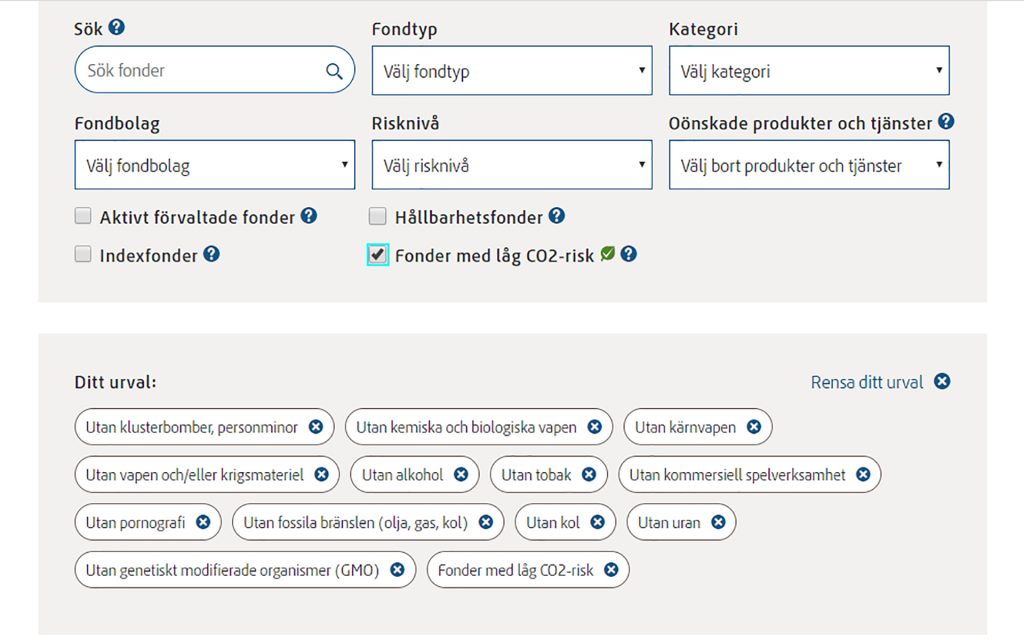Viewport: 1024px width, 640px height.
Task: Check the Indexfonder checkbox
Action: point(83,253)
